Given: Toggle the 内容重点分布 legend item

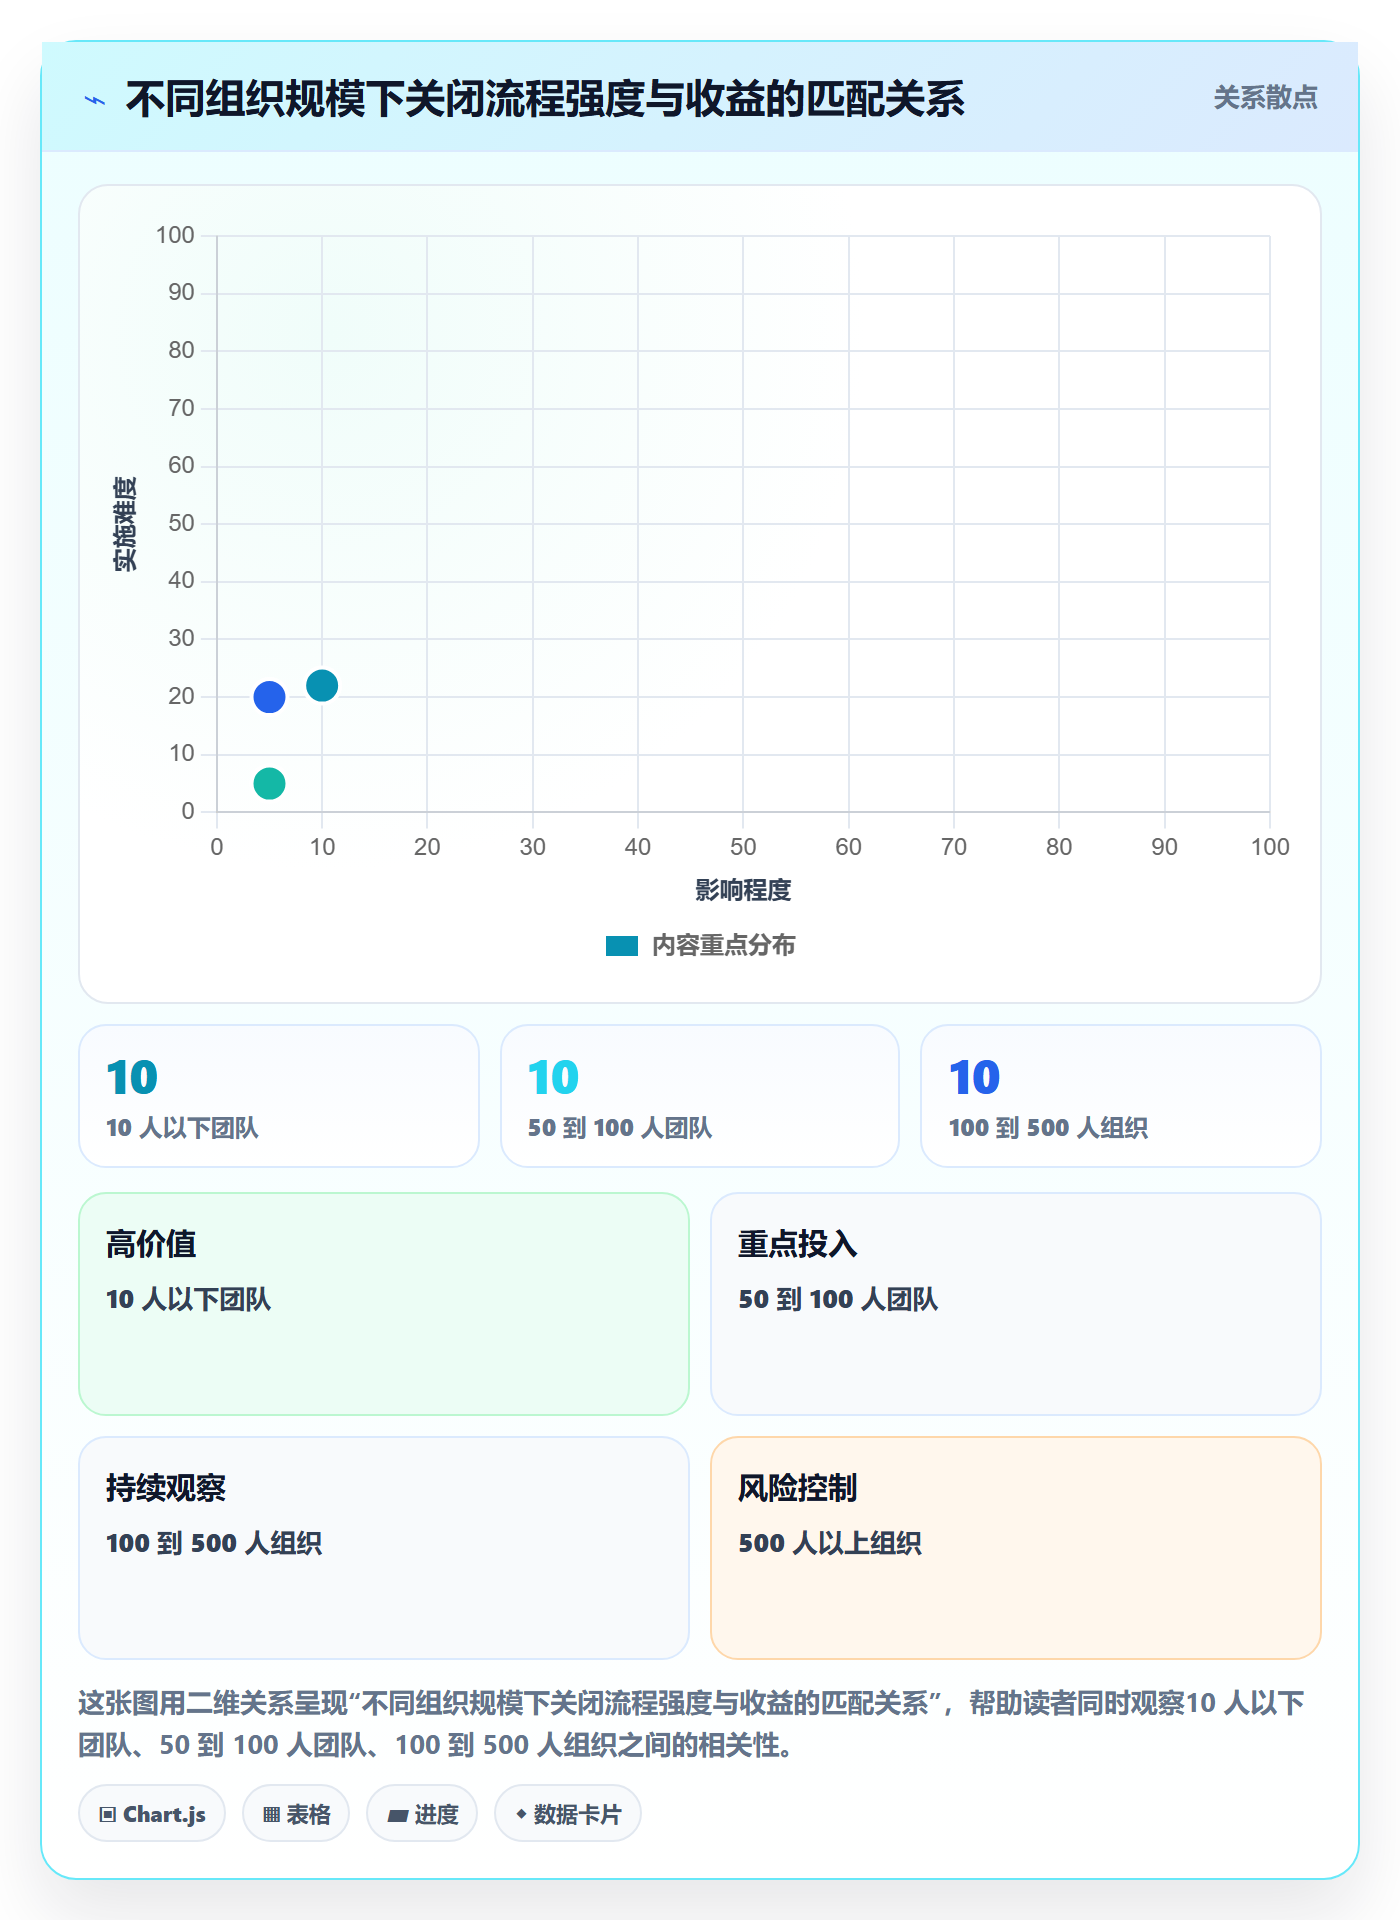Looking at the screenshot, I should (700, 945).
